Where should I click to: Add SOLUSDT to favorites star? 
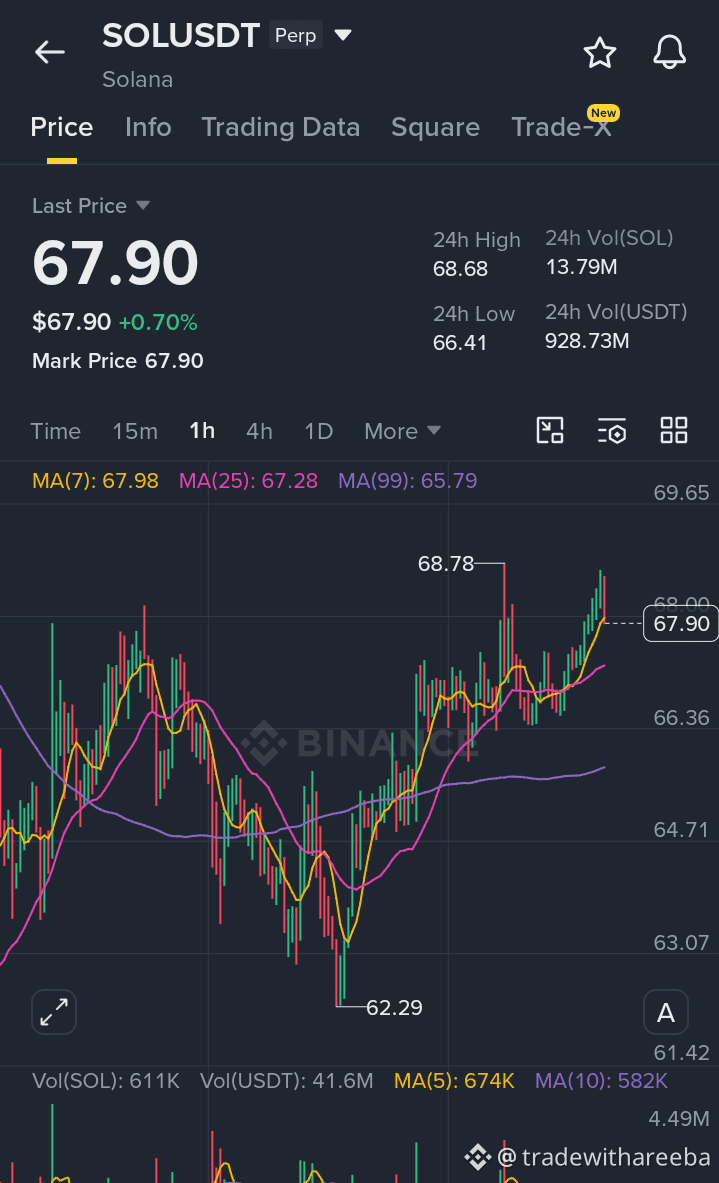coord(600,52)
